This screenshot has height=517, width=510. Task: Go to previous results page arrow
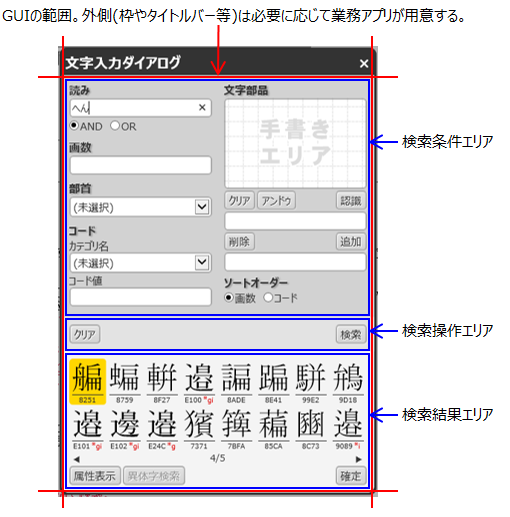pyautogui.click(x=77, y=459)
